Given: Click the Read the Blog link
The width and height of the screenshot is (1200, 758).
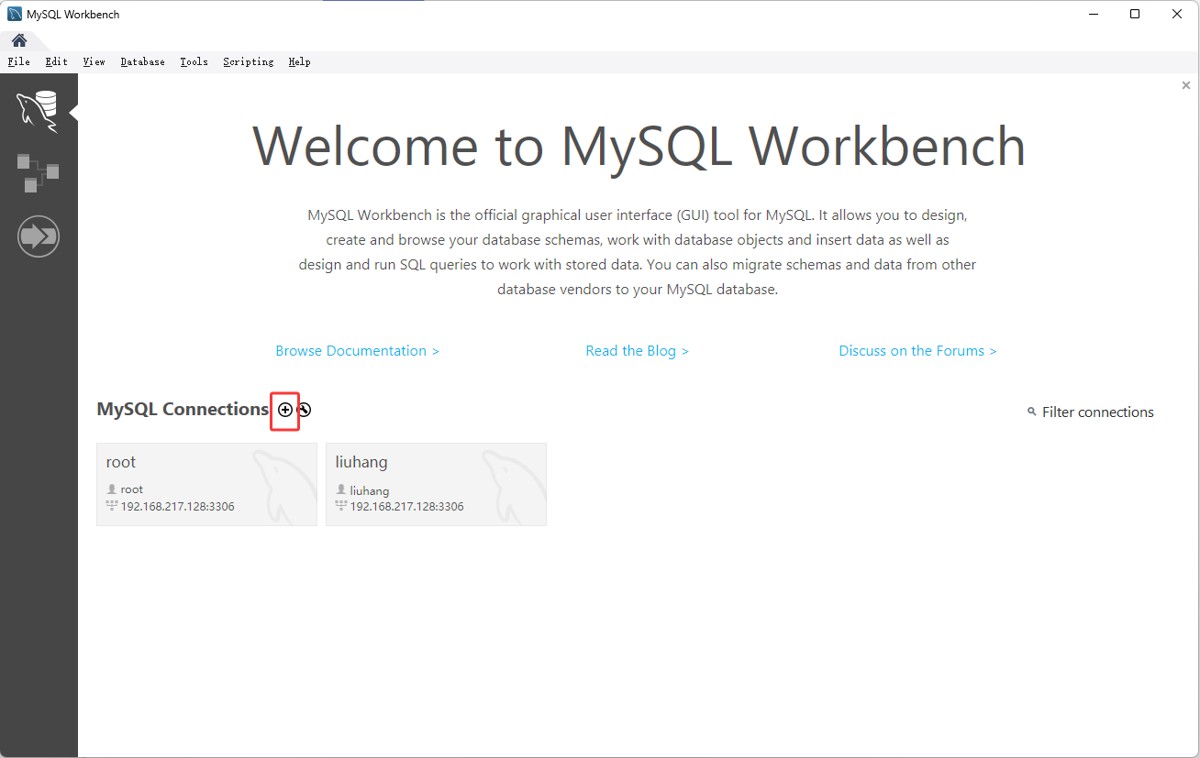Looking at the screenshot, I should 637,351.
